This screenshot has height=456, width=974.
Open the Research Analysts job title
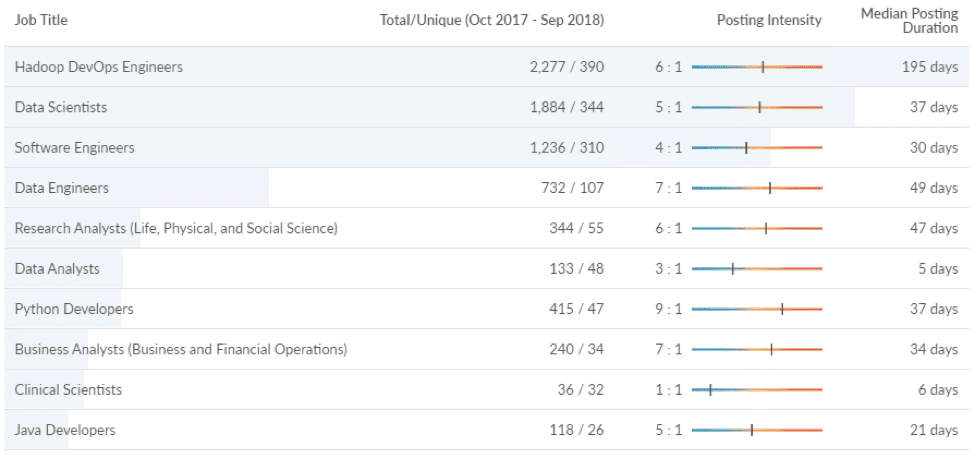pos(176,229)
